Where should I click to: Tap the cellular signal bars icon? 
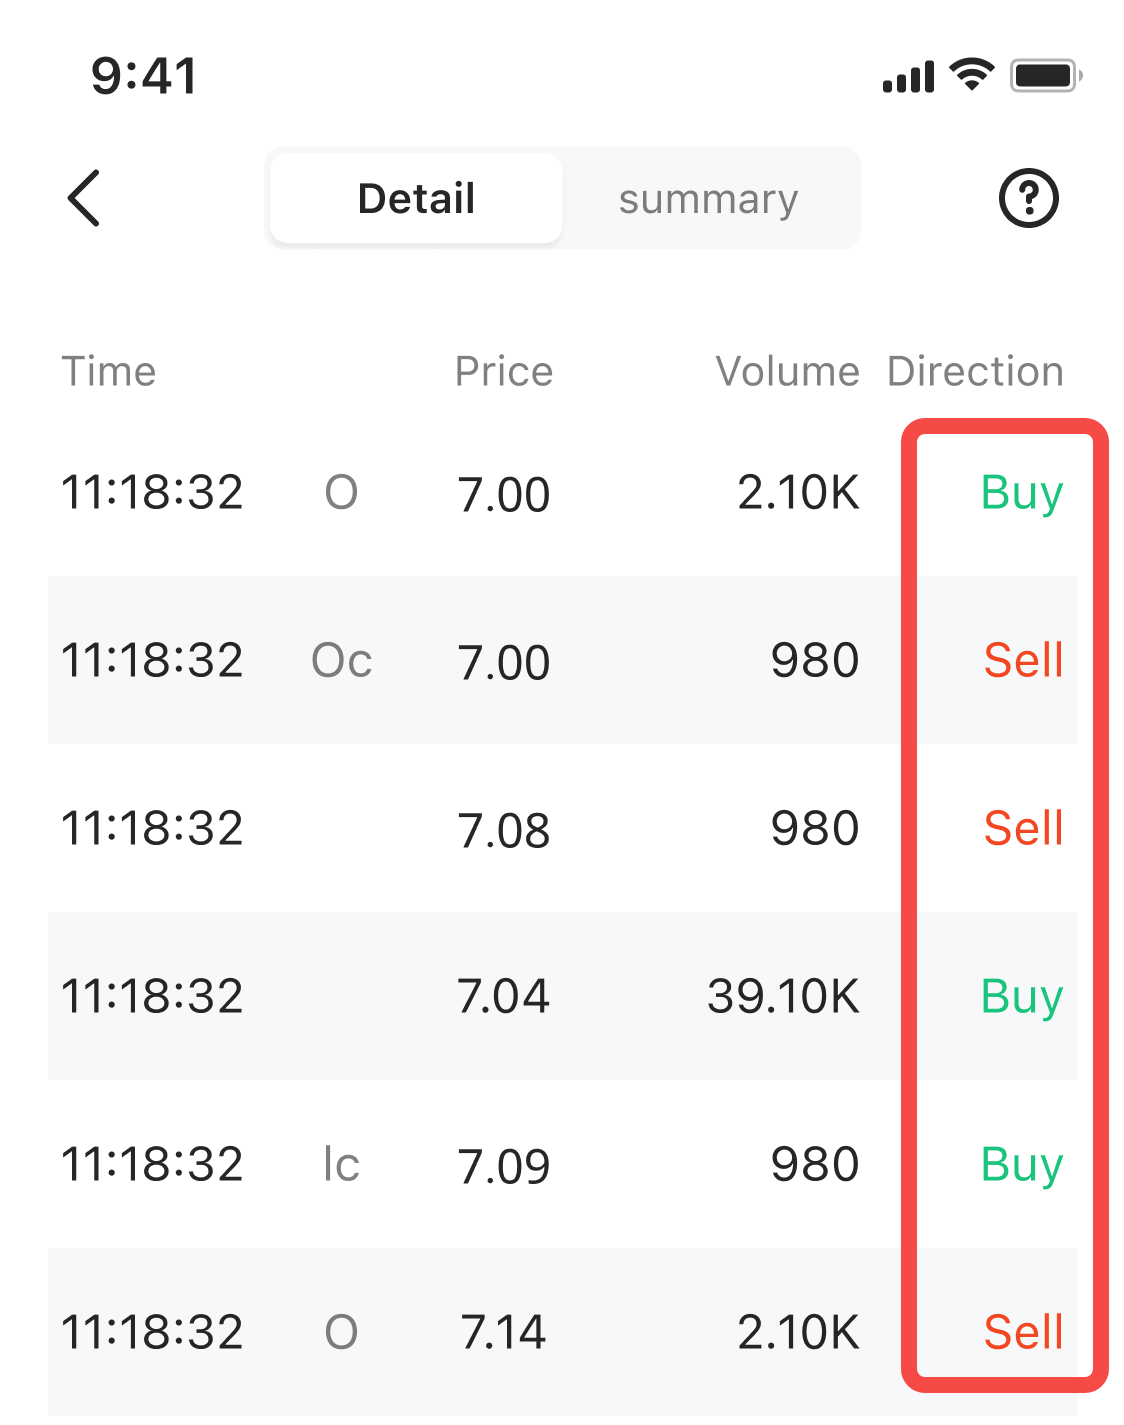pos(908,77)
